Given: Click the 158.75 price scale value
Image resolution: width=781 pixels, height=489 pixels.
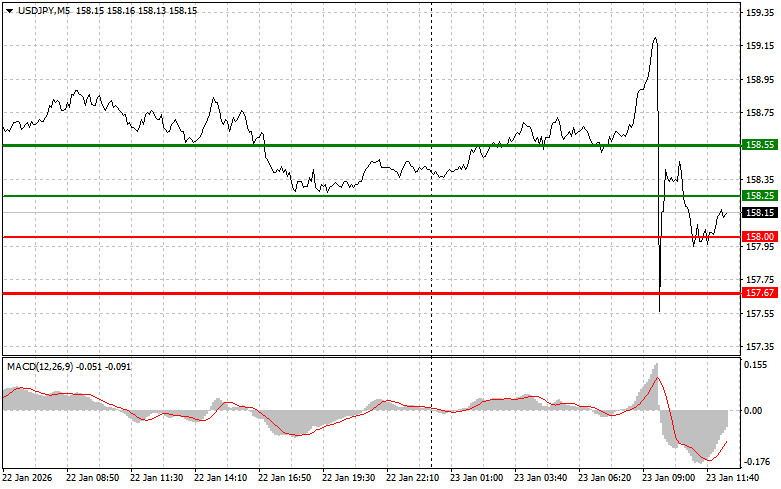Looking at the screenshot, I should tap(760, 113).
